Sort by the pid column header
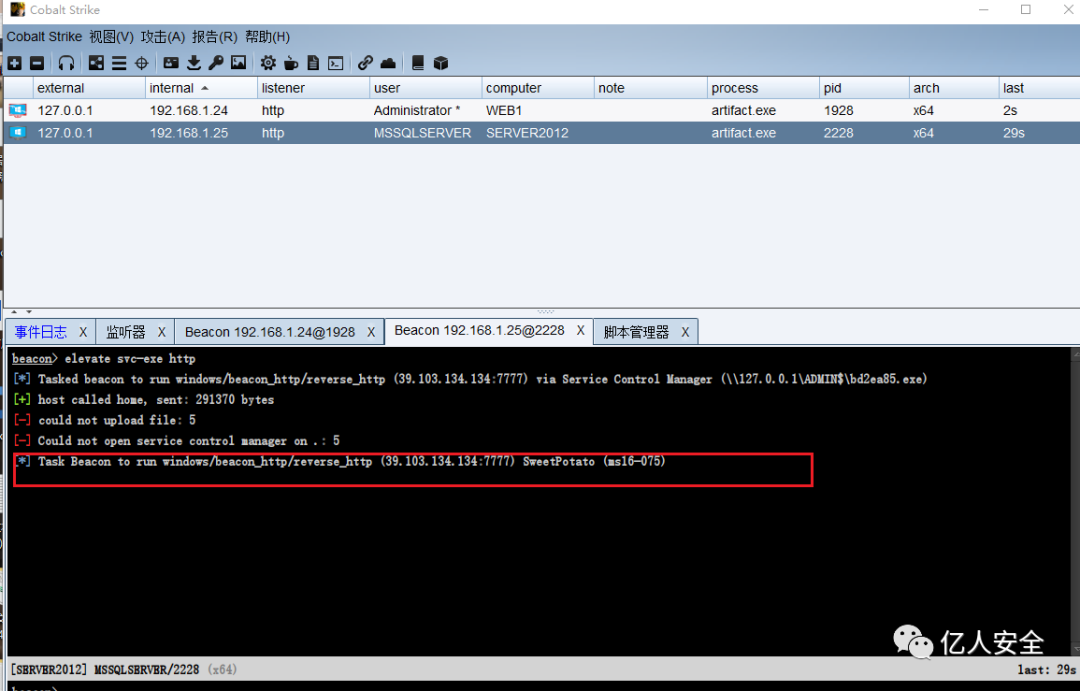This screenshot has height=691, width=1080. click(x=864, y=88)
